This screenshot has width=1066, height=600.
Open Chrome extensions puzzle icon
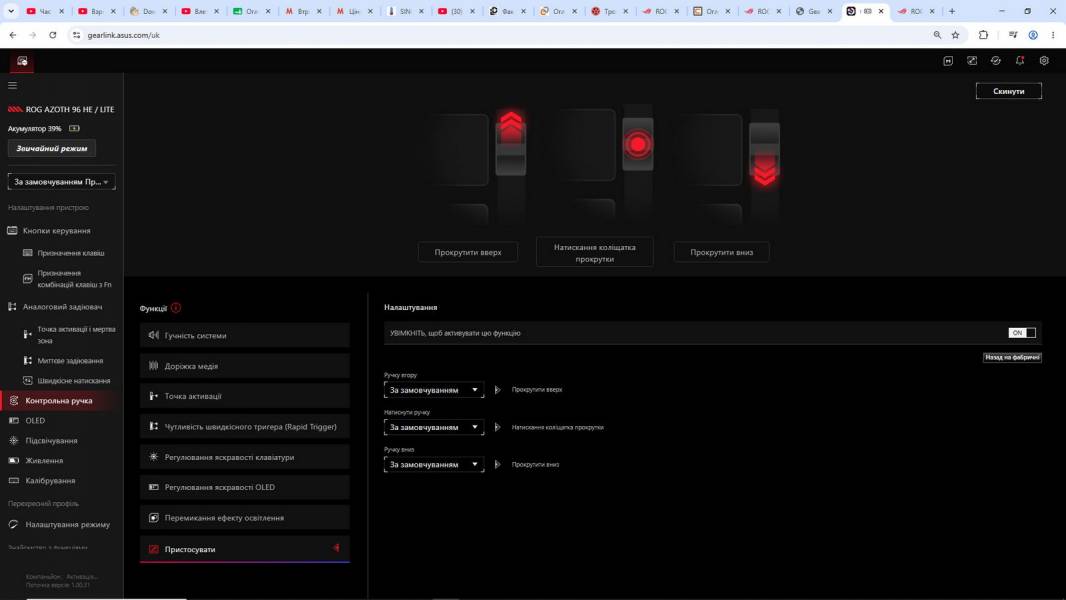point(983,35)
